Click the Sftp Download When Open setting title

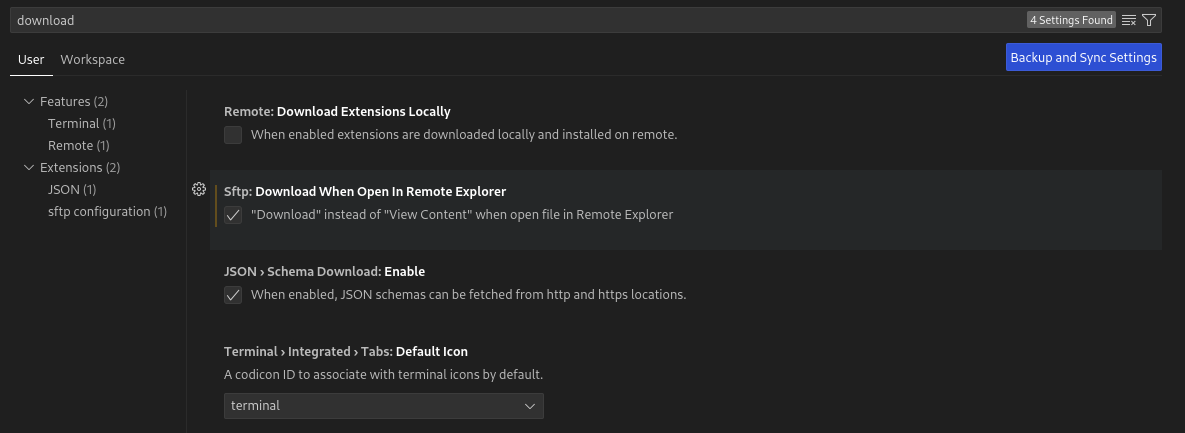point(365,191)
